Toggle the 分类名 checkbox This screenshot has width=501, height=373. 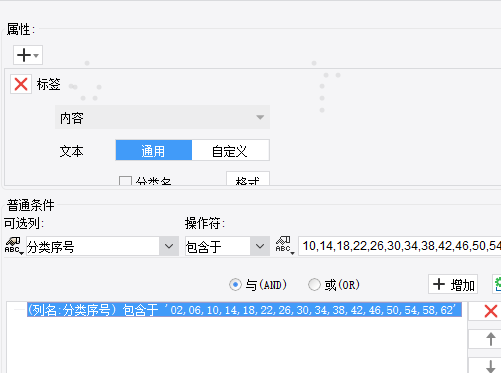[125, 181]
